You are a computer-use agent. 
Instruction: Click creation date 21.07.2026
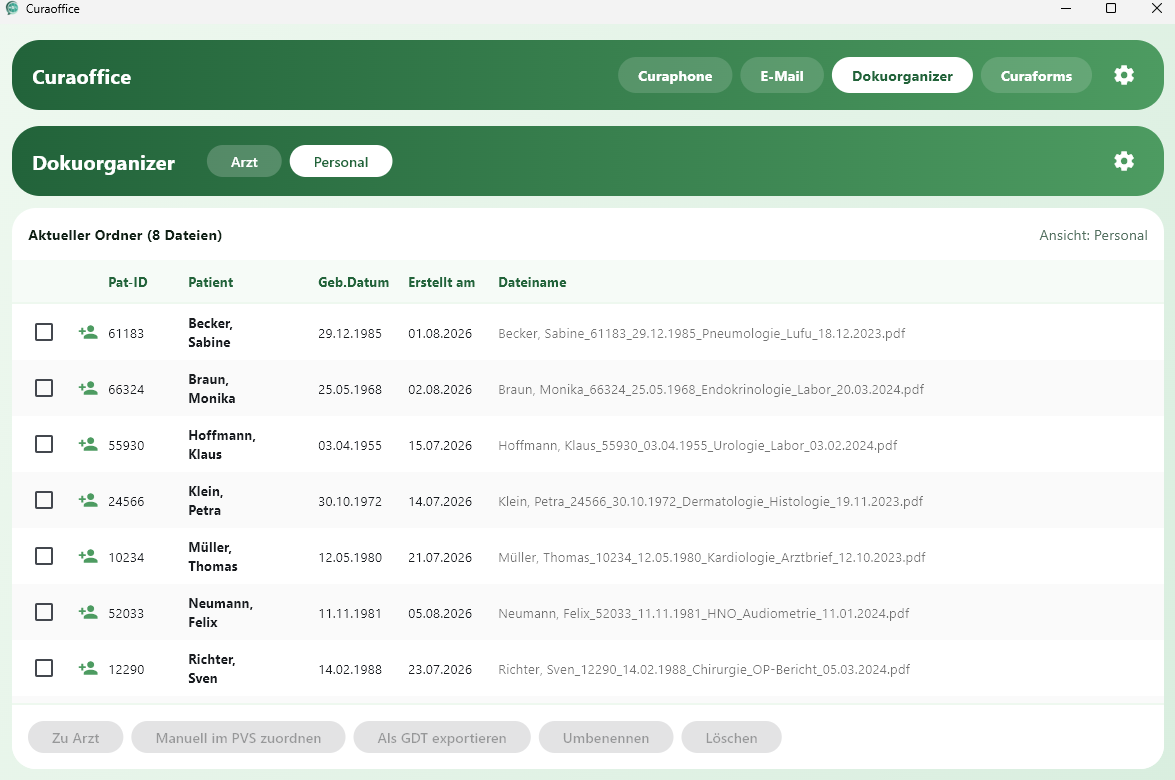click(x=440, y=557)
